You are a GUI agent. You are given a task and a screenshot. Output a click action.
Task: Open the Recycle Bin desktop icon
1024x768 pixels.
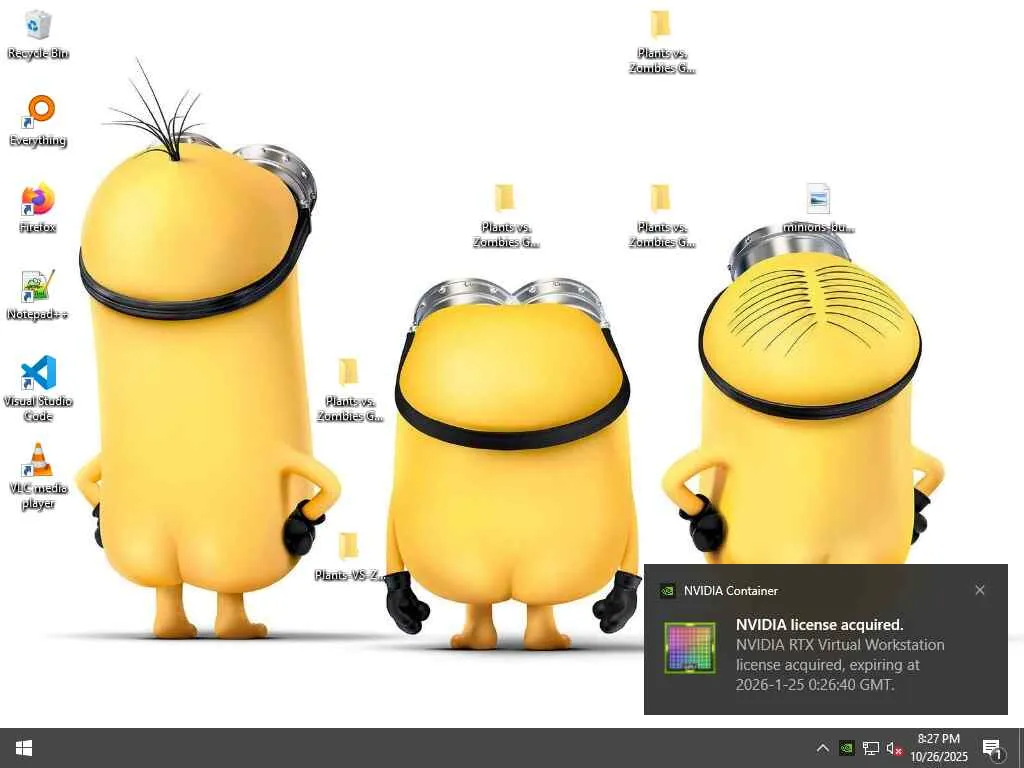[x=38, y=36]
